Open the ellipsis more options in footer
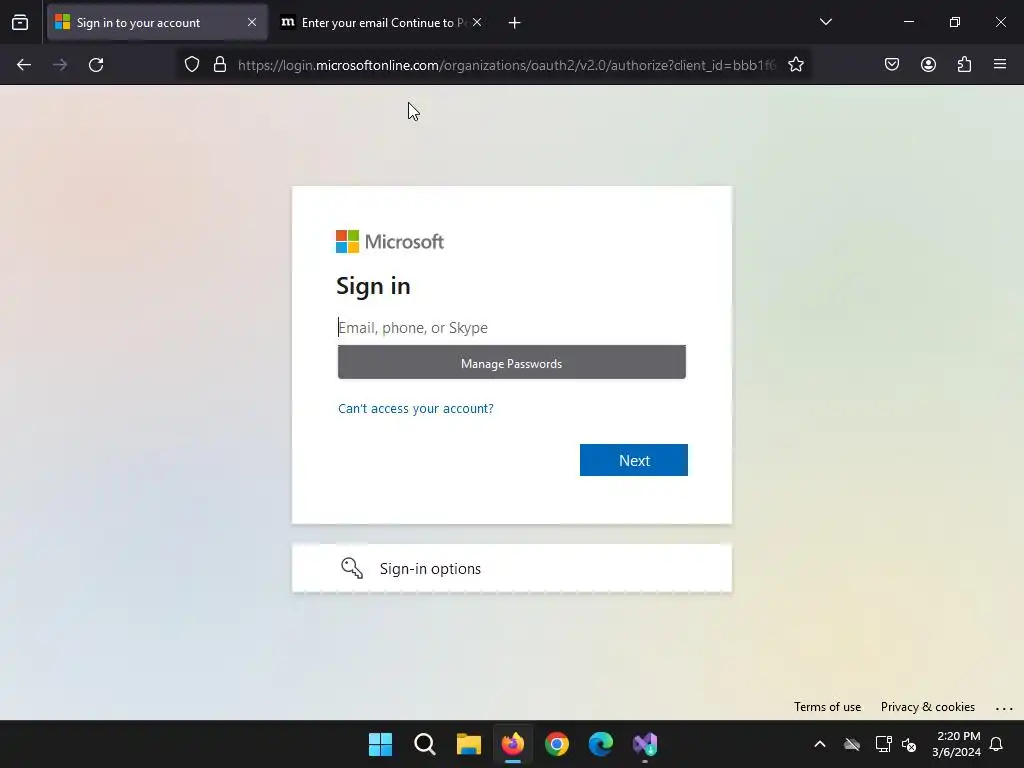Image resolution: width=1024 pixels, height=768 pixels. coord(1004,708)
